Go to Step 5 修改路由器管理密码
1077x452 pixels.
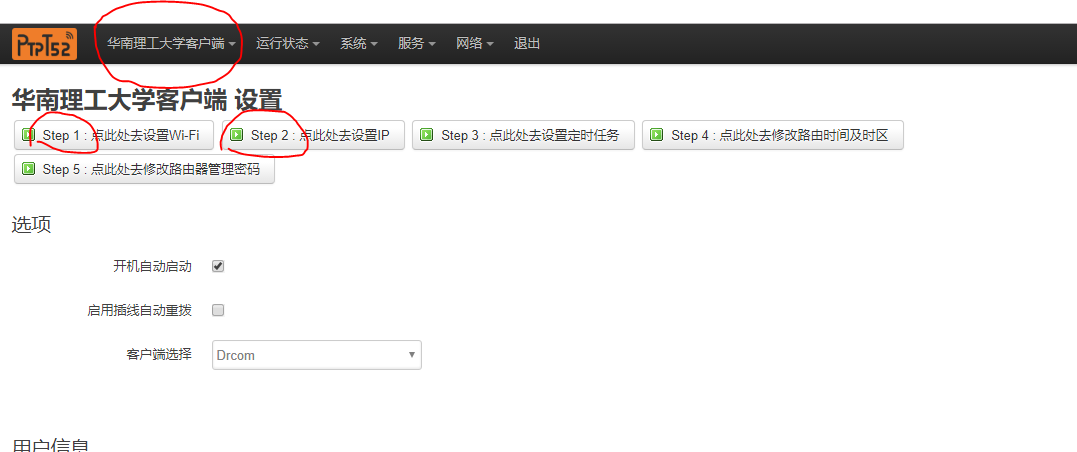[144, 169]
